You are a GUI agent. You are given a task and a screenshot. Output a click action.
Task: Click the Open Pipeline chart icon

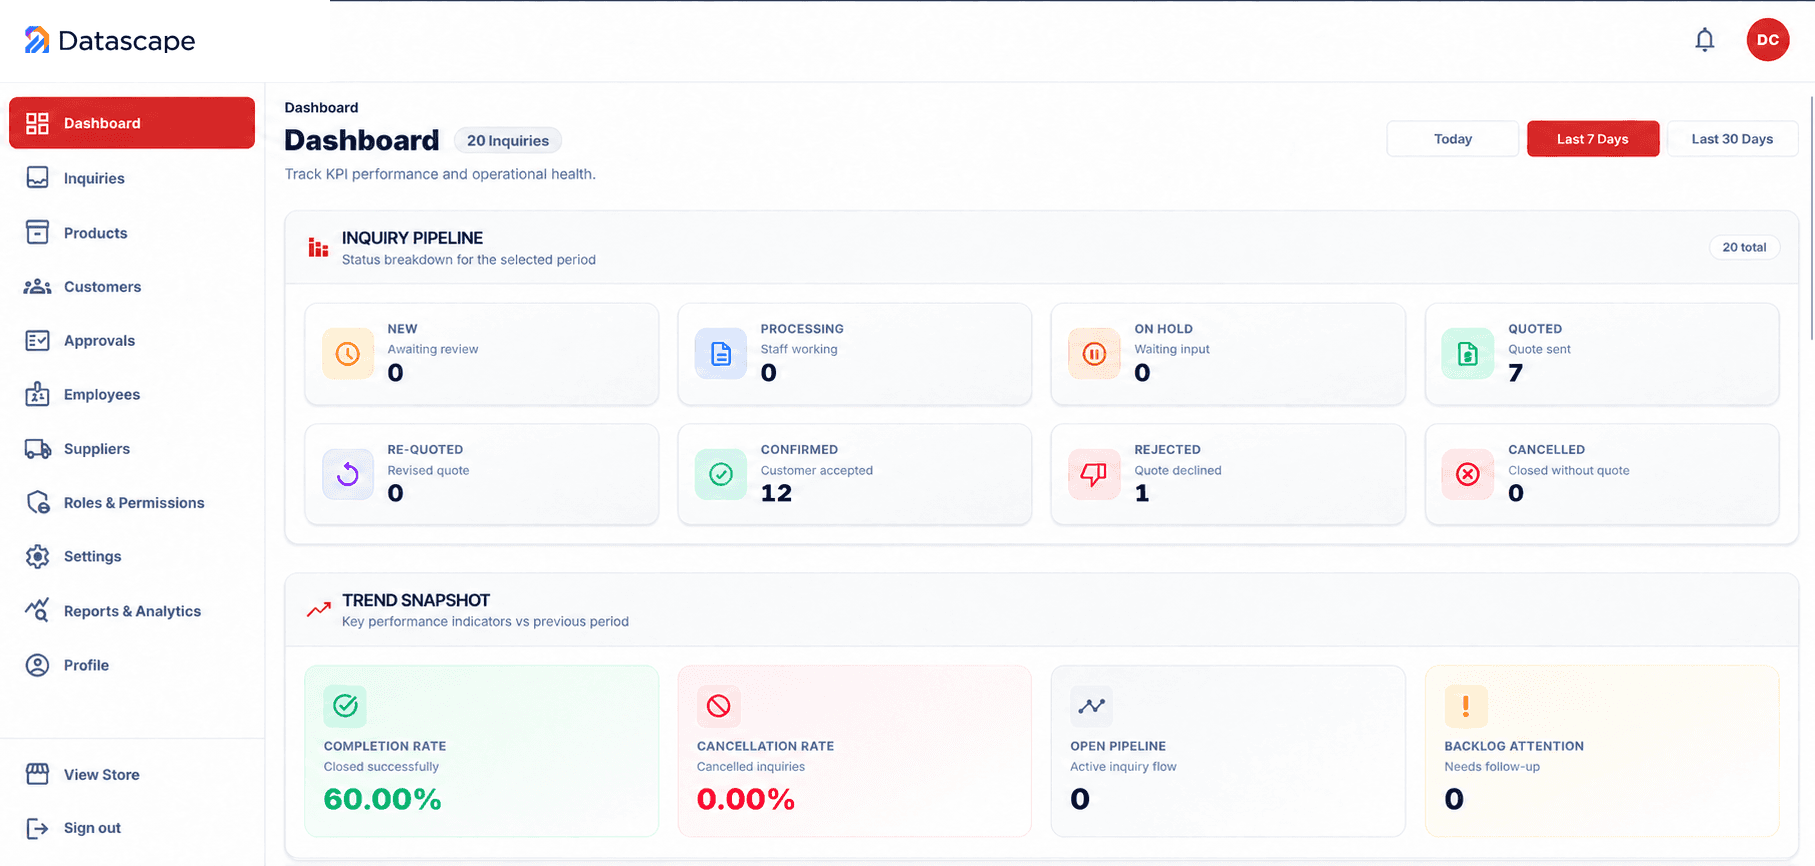click(x=1092, y=706)
